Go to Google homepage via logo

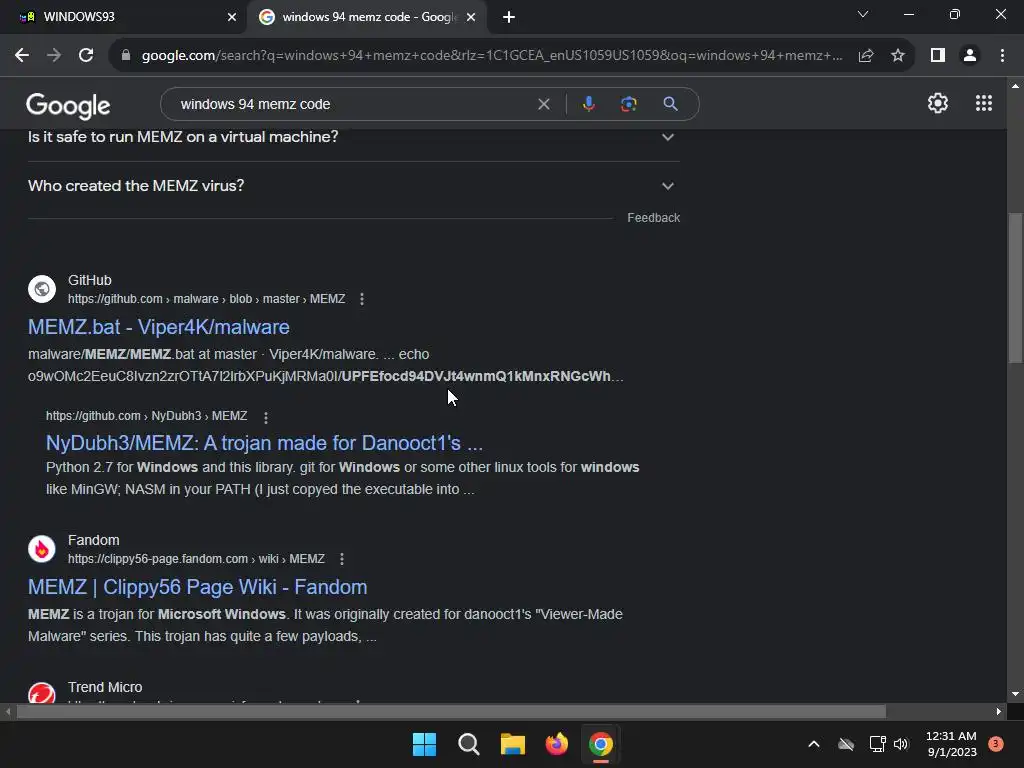click(68, 105)
